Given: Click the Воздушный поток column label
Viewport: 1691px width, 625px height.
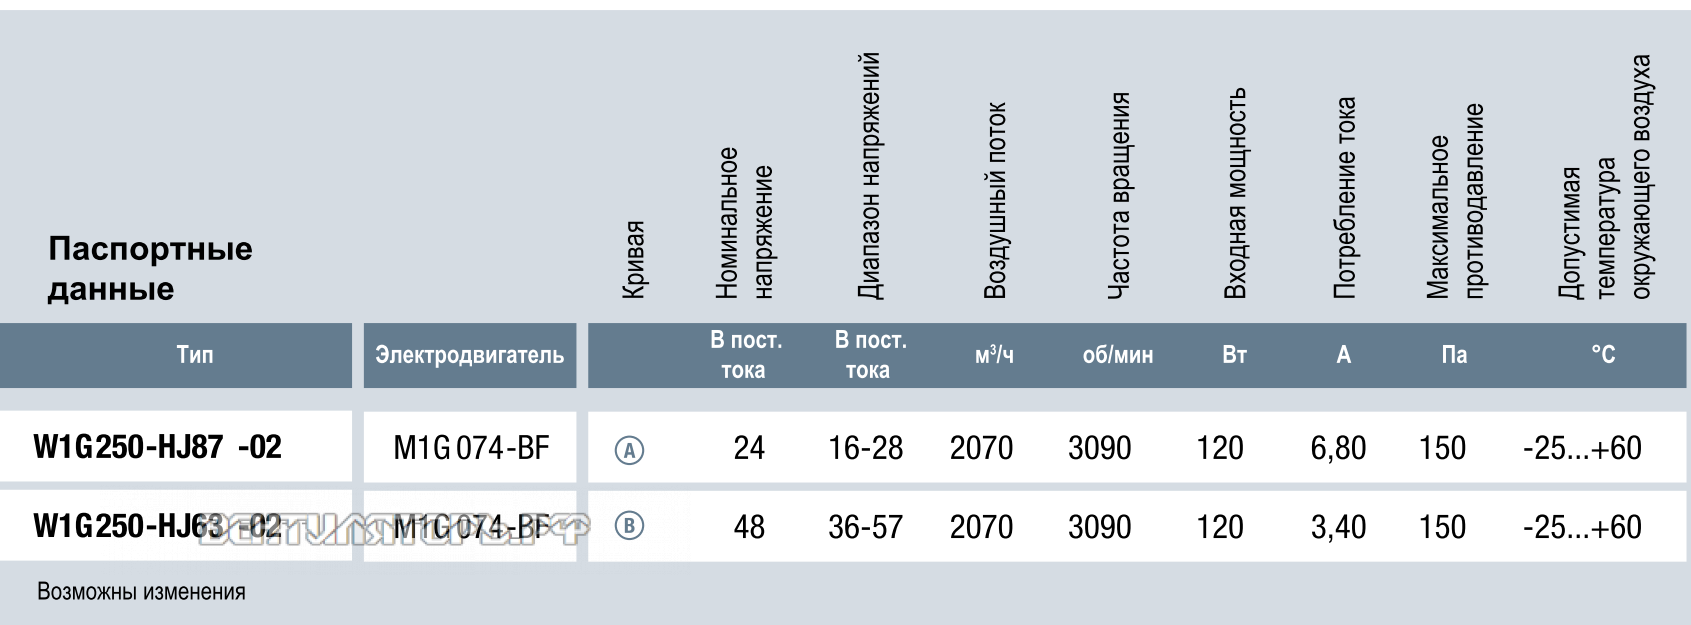Looking at the screenshot, I should [x=995, y=200].
